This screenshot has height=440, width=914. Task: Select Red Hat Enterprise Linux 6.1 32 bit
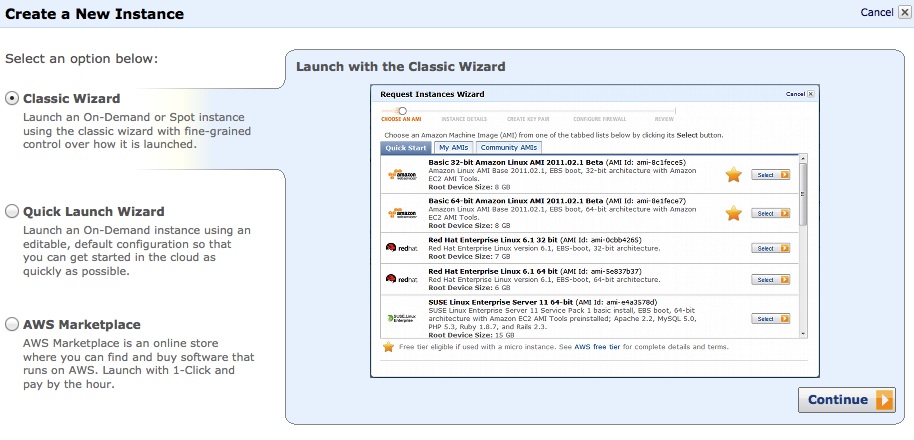pyautogui.click(x=770, y=248)
